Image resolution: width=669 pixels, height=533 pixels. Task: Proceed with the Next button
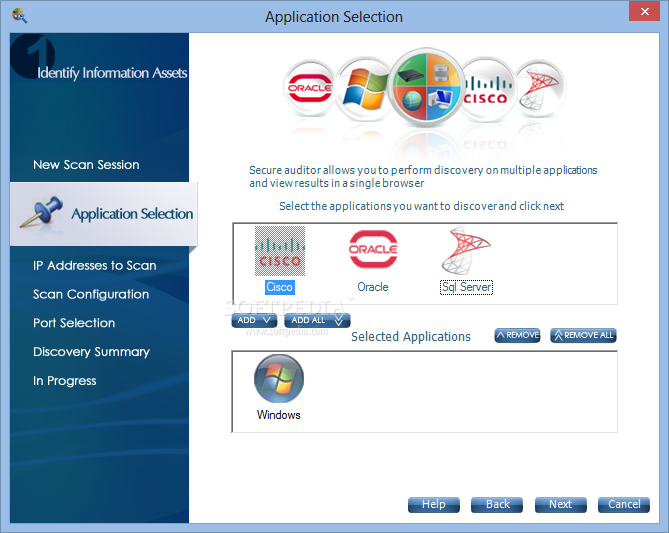point(561,505)
